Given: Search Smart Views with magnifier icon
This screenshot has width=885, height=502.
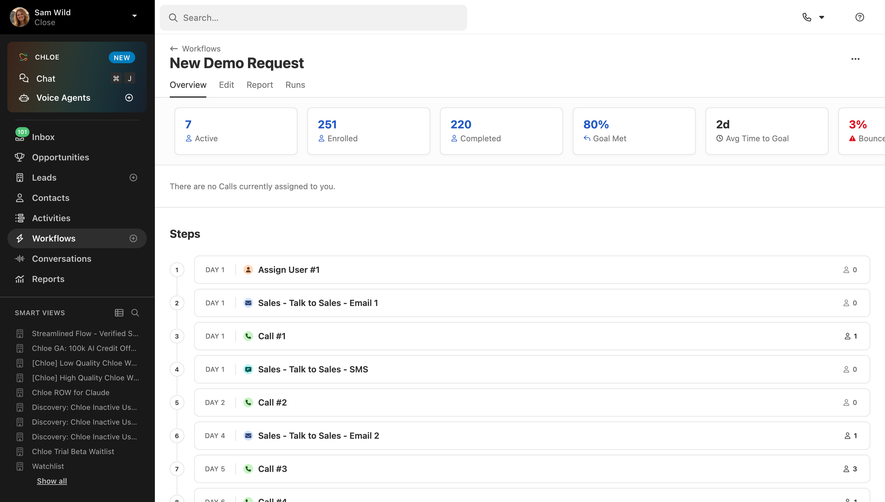Looking at the screenshot, I should (x=135, y=313).
